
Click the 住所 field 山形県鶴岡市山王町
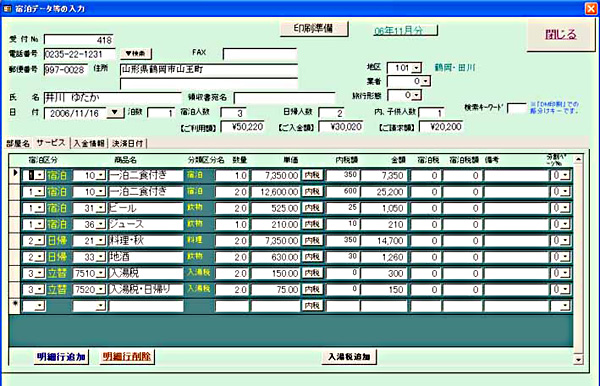pyautogui.click(x=209, y=70)
